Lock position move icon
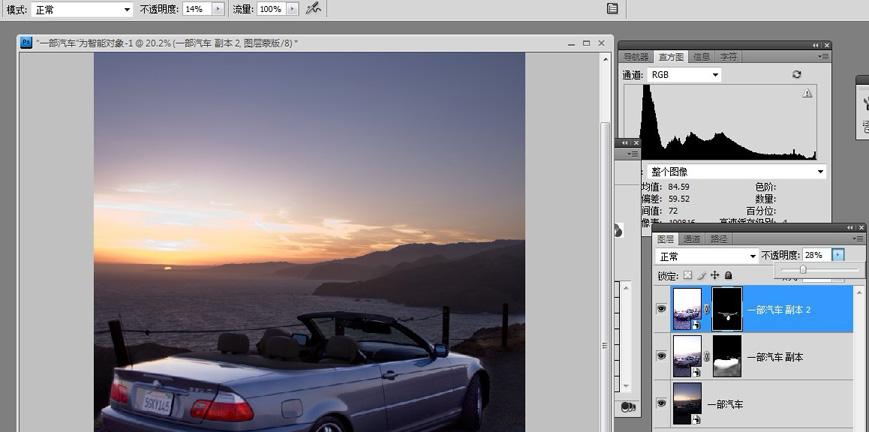869x432 pixels. coord(715,275)
